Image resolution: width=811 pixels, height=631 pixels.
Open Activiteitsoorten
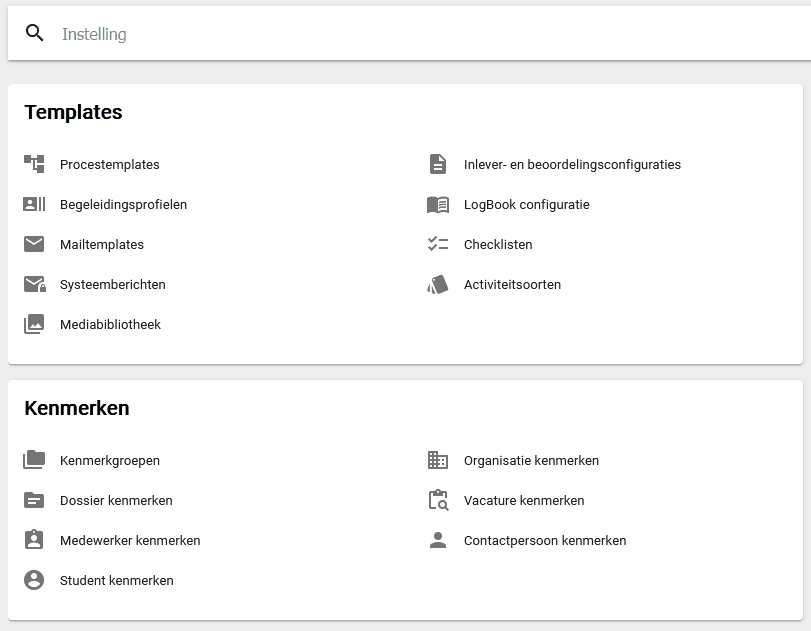(x=513, y=284)
